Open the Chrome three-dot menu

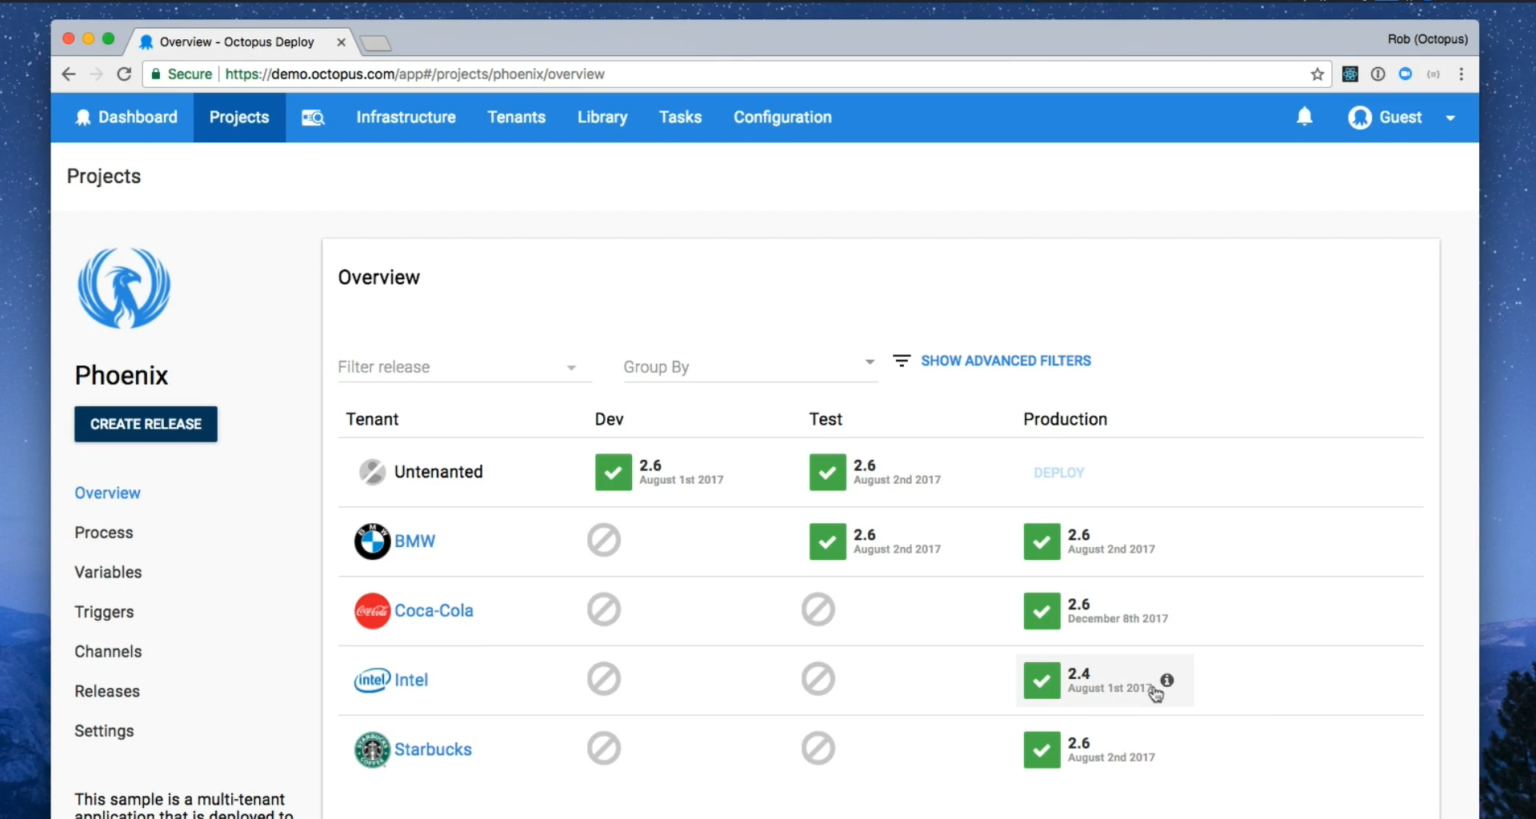pos(1461,74)
